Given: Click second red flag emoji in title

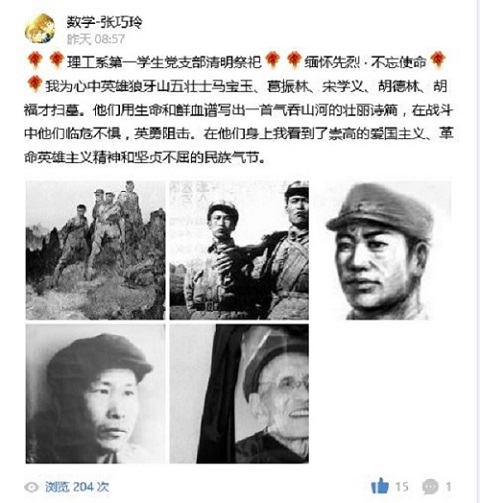Looking at the screenshot, I should pos(56,60).
